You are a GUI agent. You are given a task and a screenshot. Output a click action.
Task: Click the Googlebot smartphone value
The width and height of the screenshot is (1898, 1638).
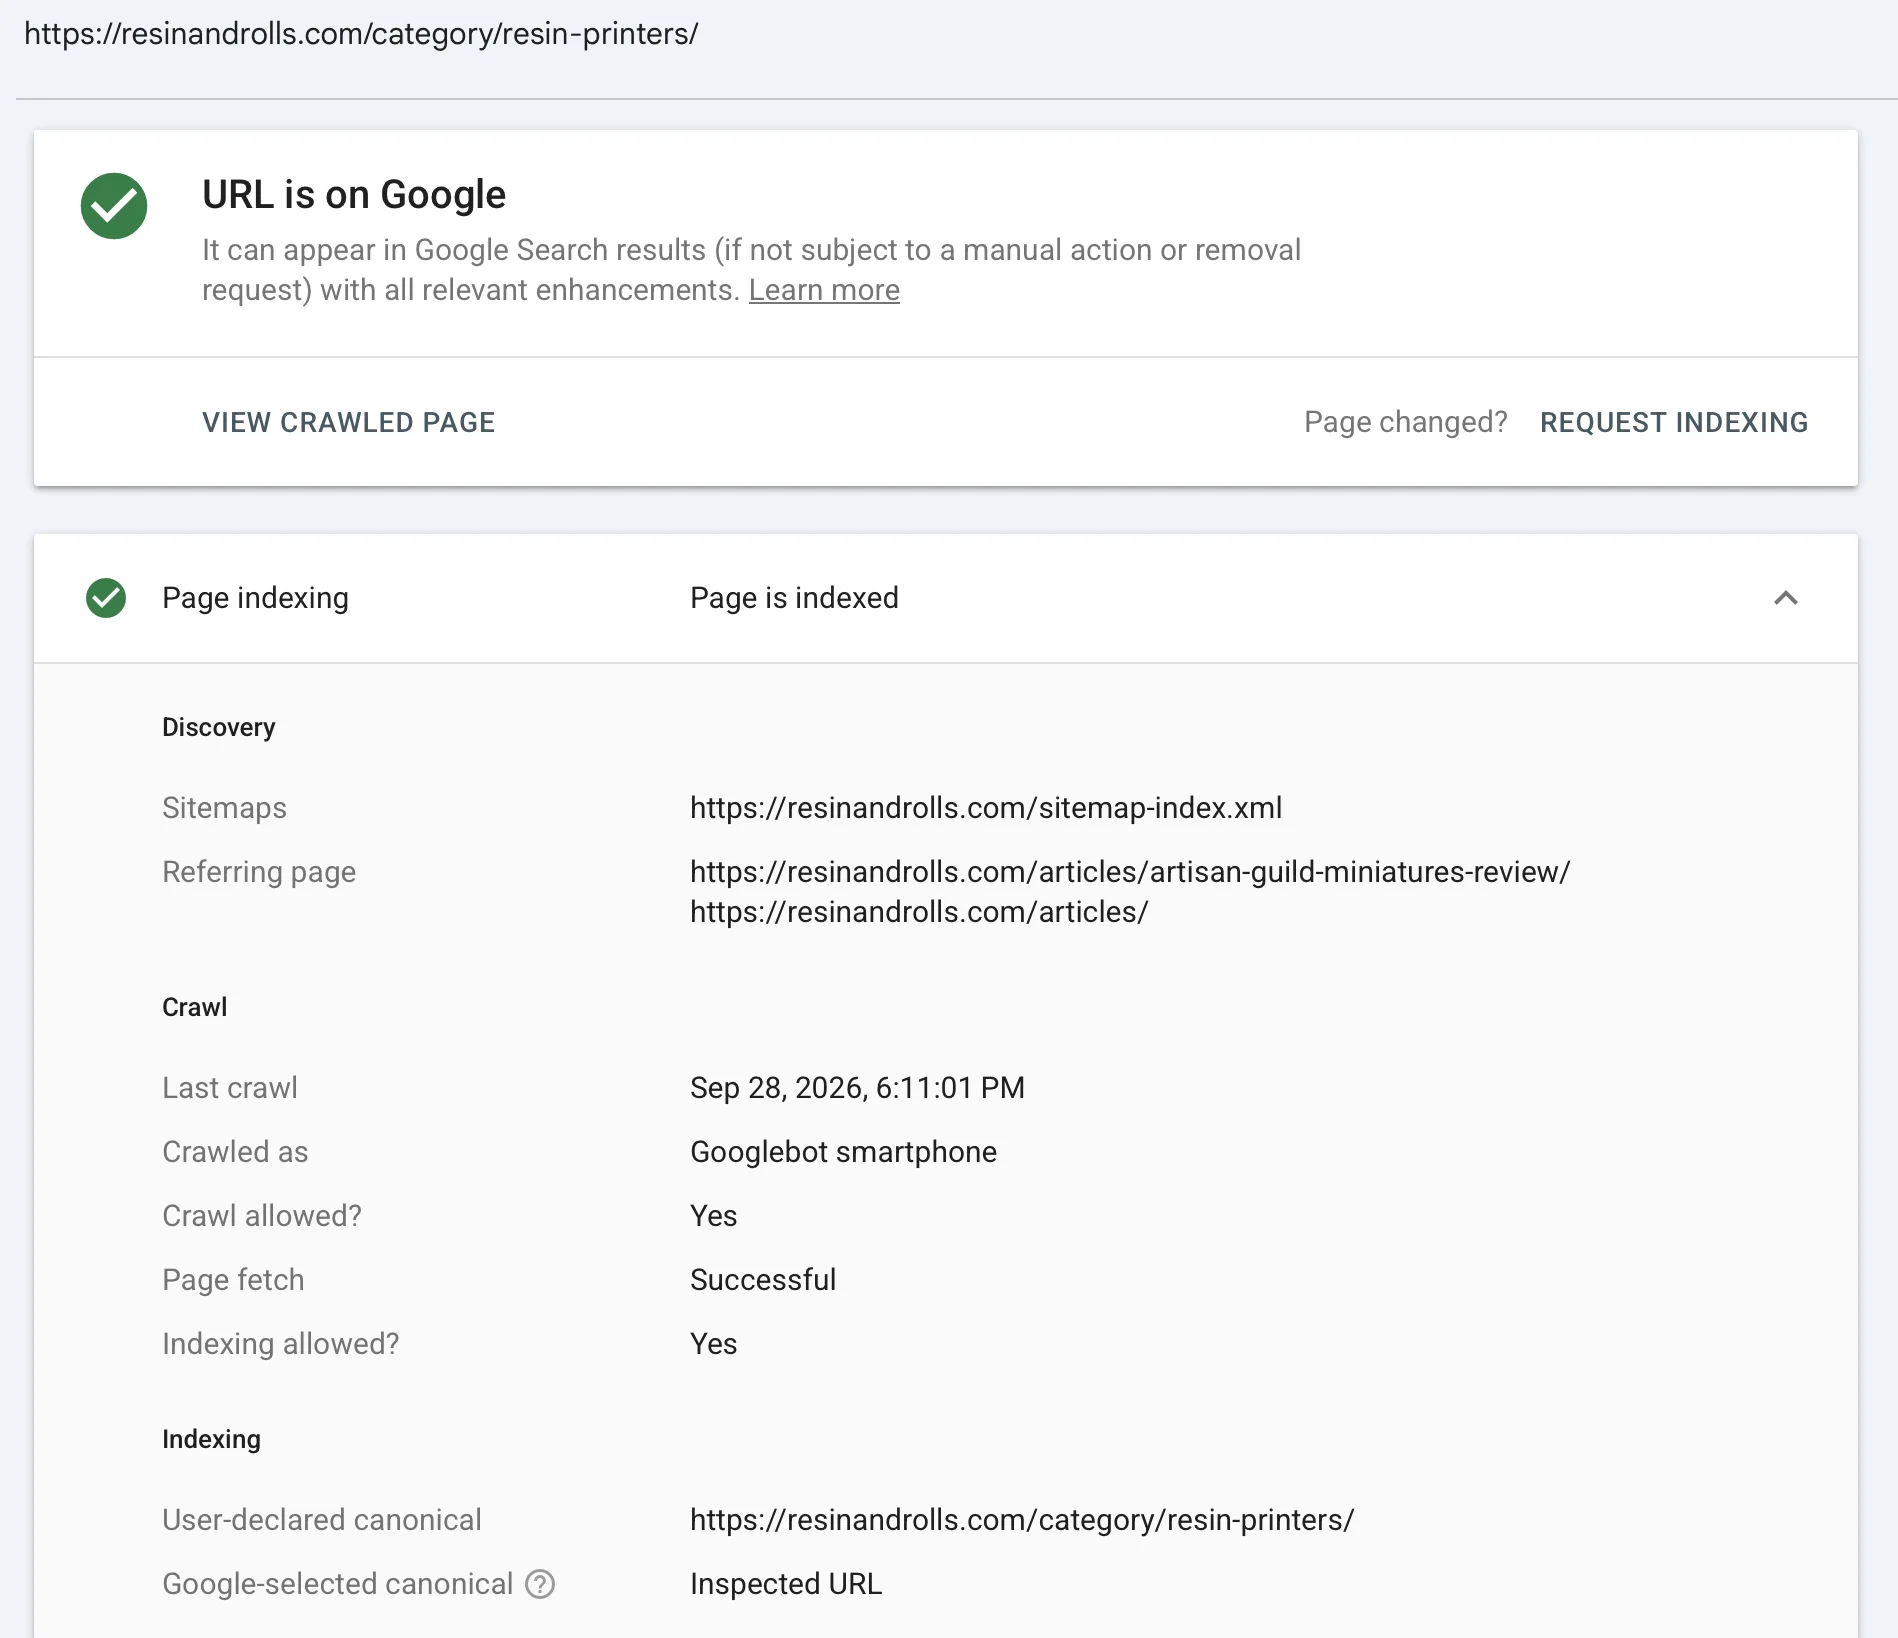(x=843, y=1152)
